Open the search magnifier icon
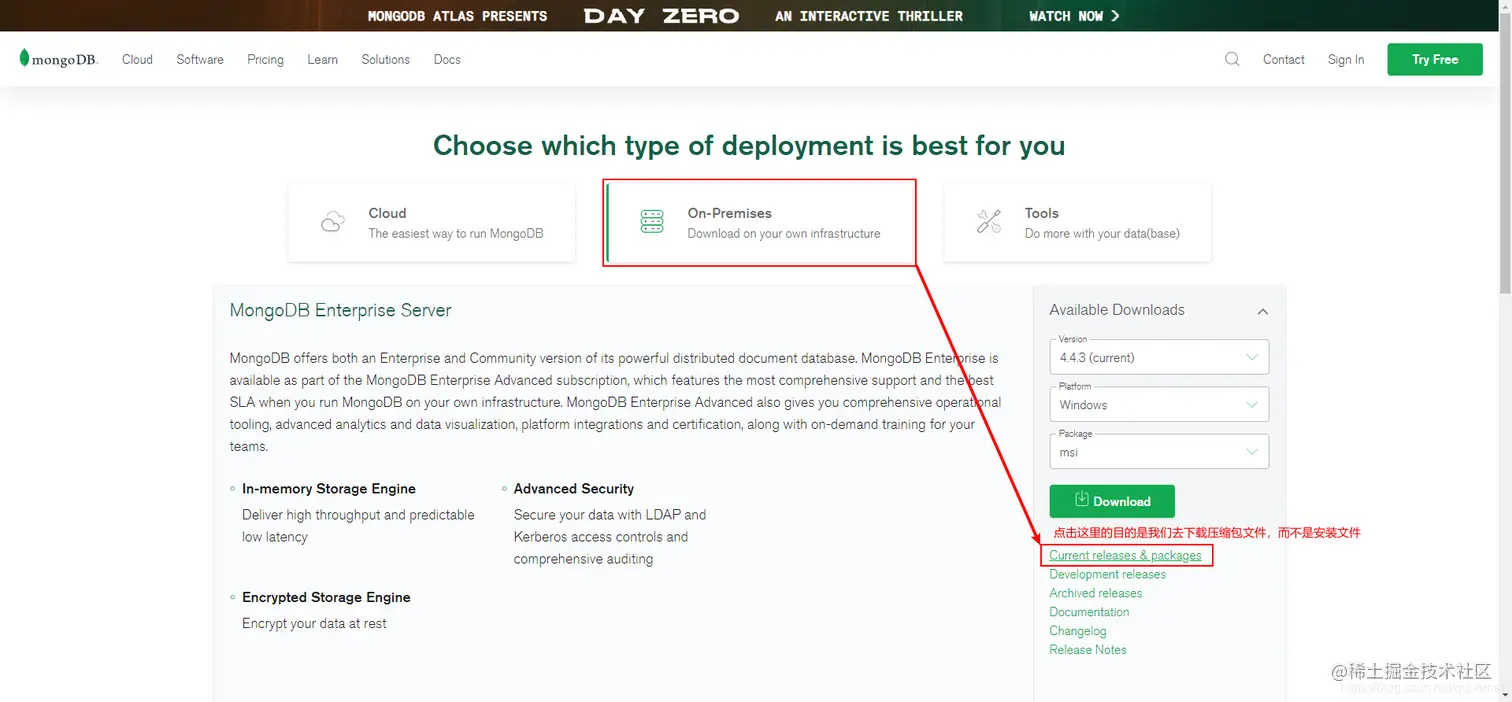Viewport: 1512px width, 702px height. 1232,59
